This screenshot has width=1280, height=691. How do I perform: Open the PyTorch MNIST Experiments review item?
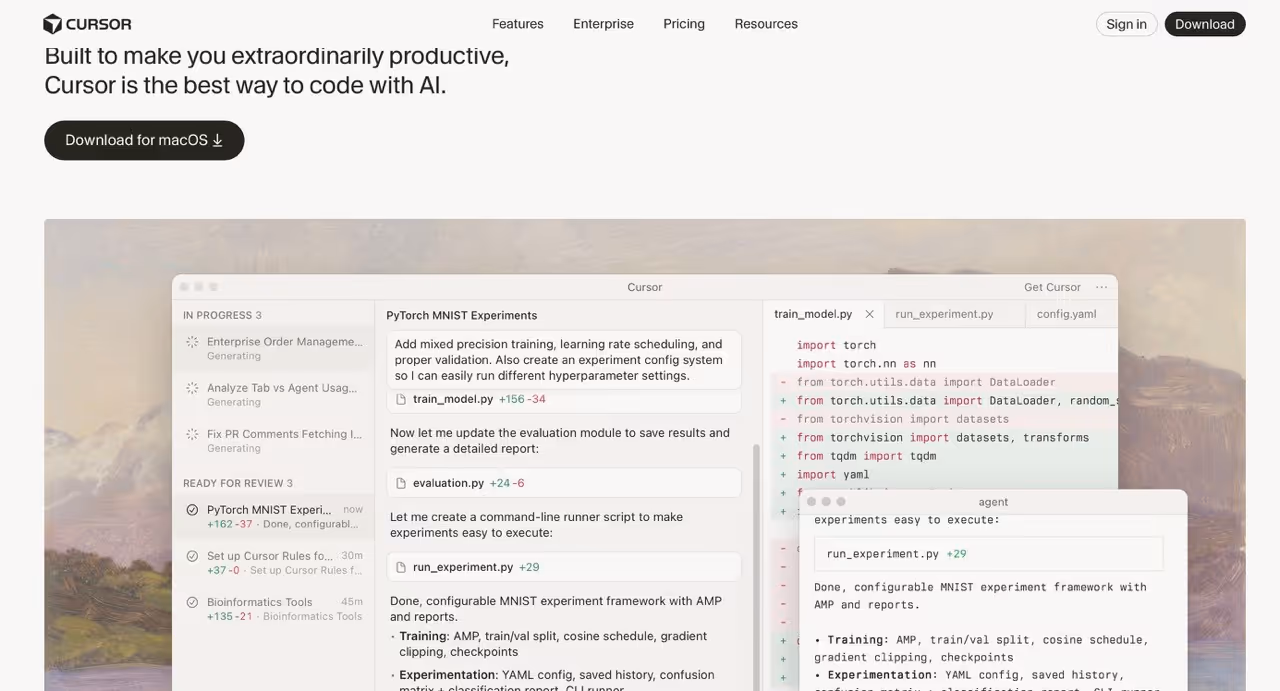273,516
